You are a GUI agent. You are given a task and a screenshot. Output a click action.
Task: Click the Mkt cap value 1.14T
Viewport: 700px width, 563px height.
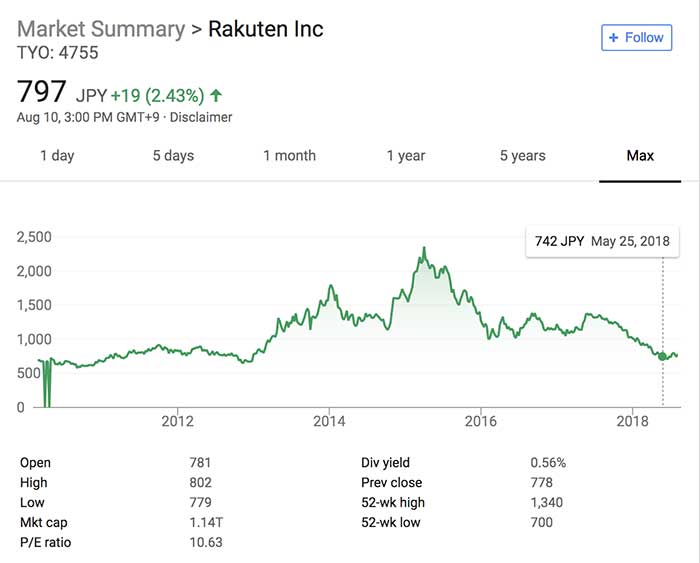tap(206, 522)
